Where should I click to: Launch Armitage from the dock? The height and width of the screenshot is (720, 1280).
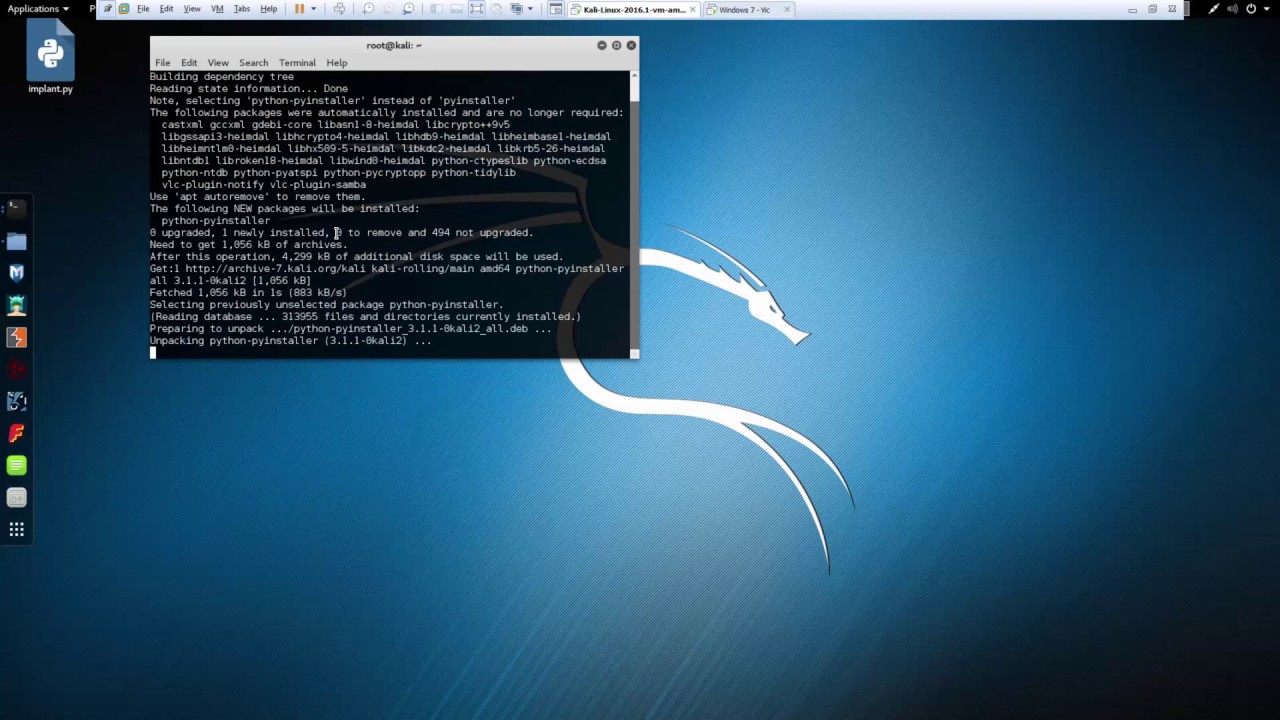16,305
